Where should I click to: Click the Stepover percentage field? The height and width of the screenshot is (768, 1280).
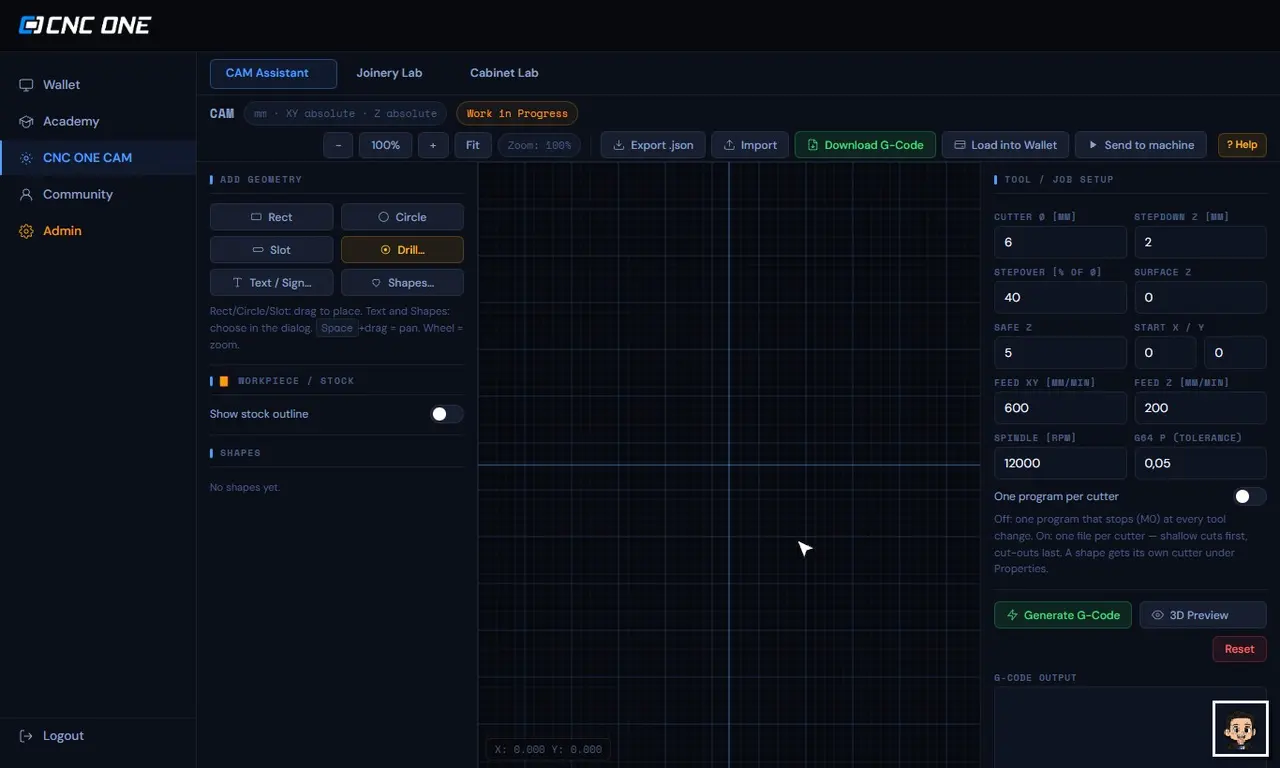click(1060, 297)
